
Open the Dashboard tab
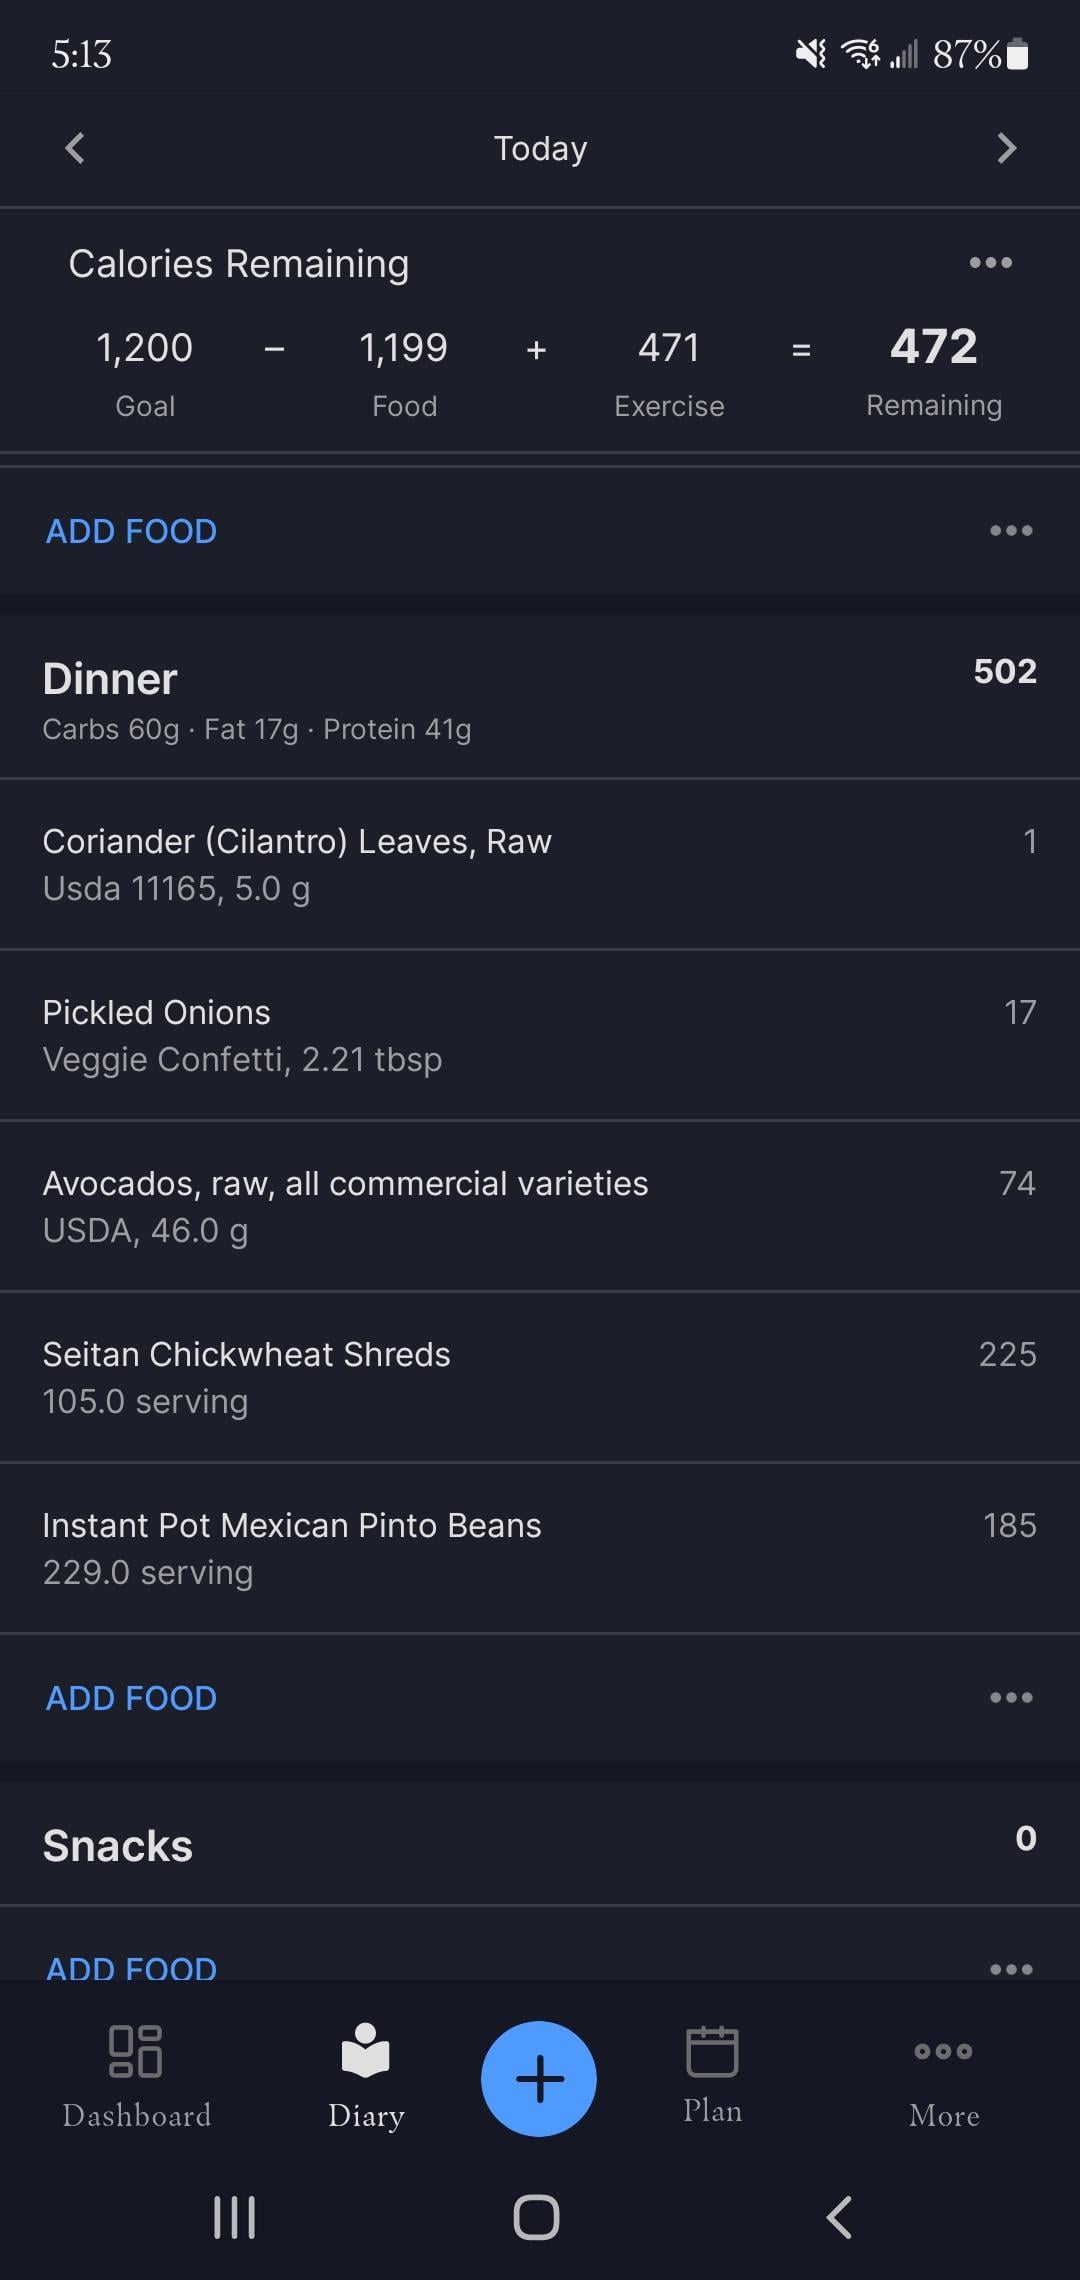[137, 2076]
